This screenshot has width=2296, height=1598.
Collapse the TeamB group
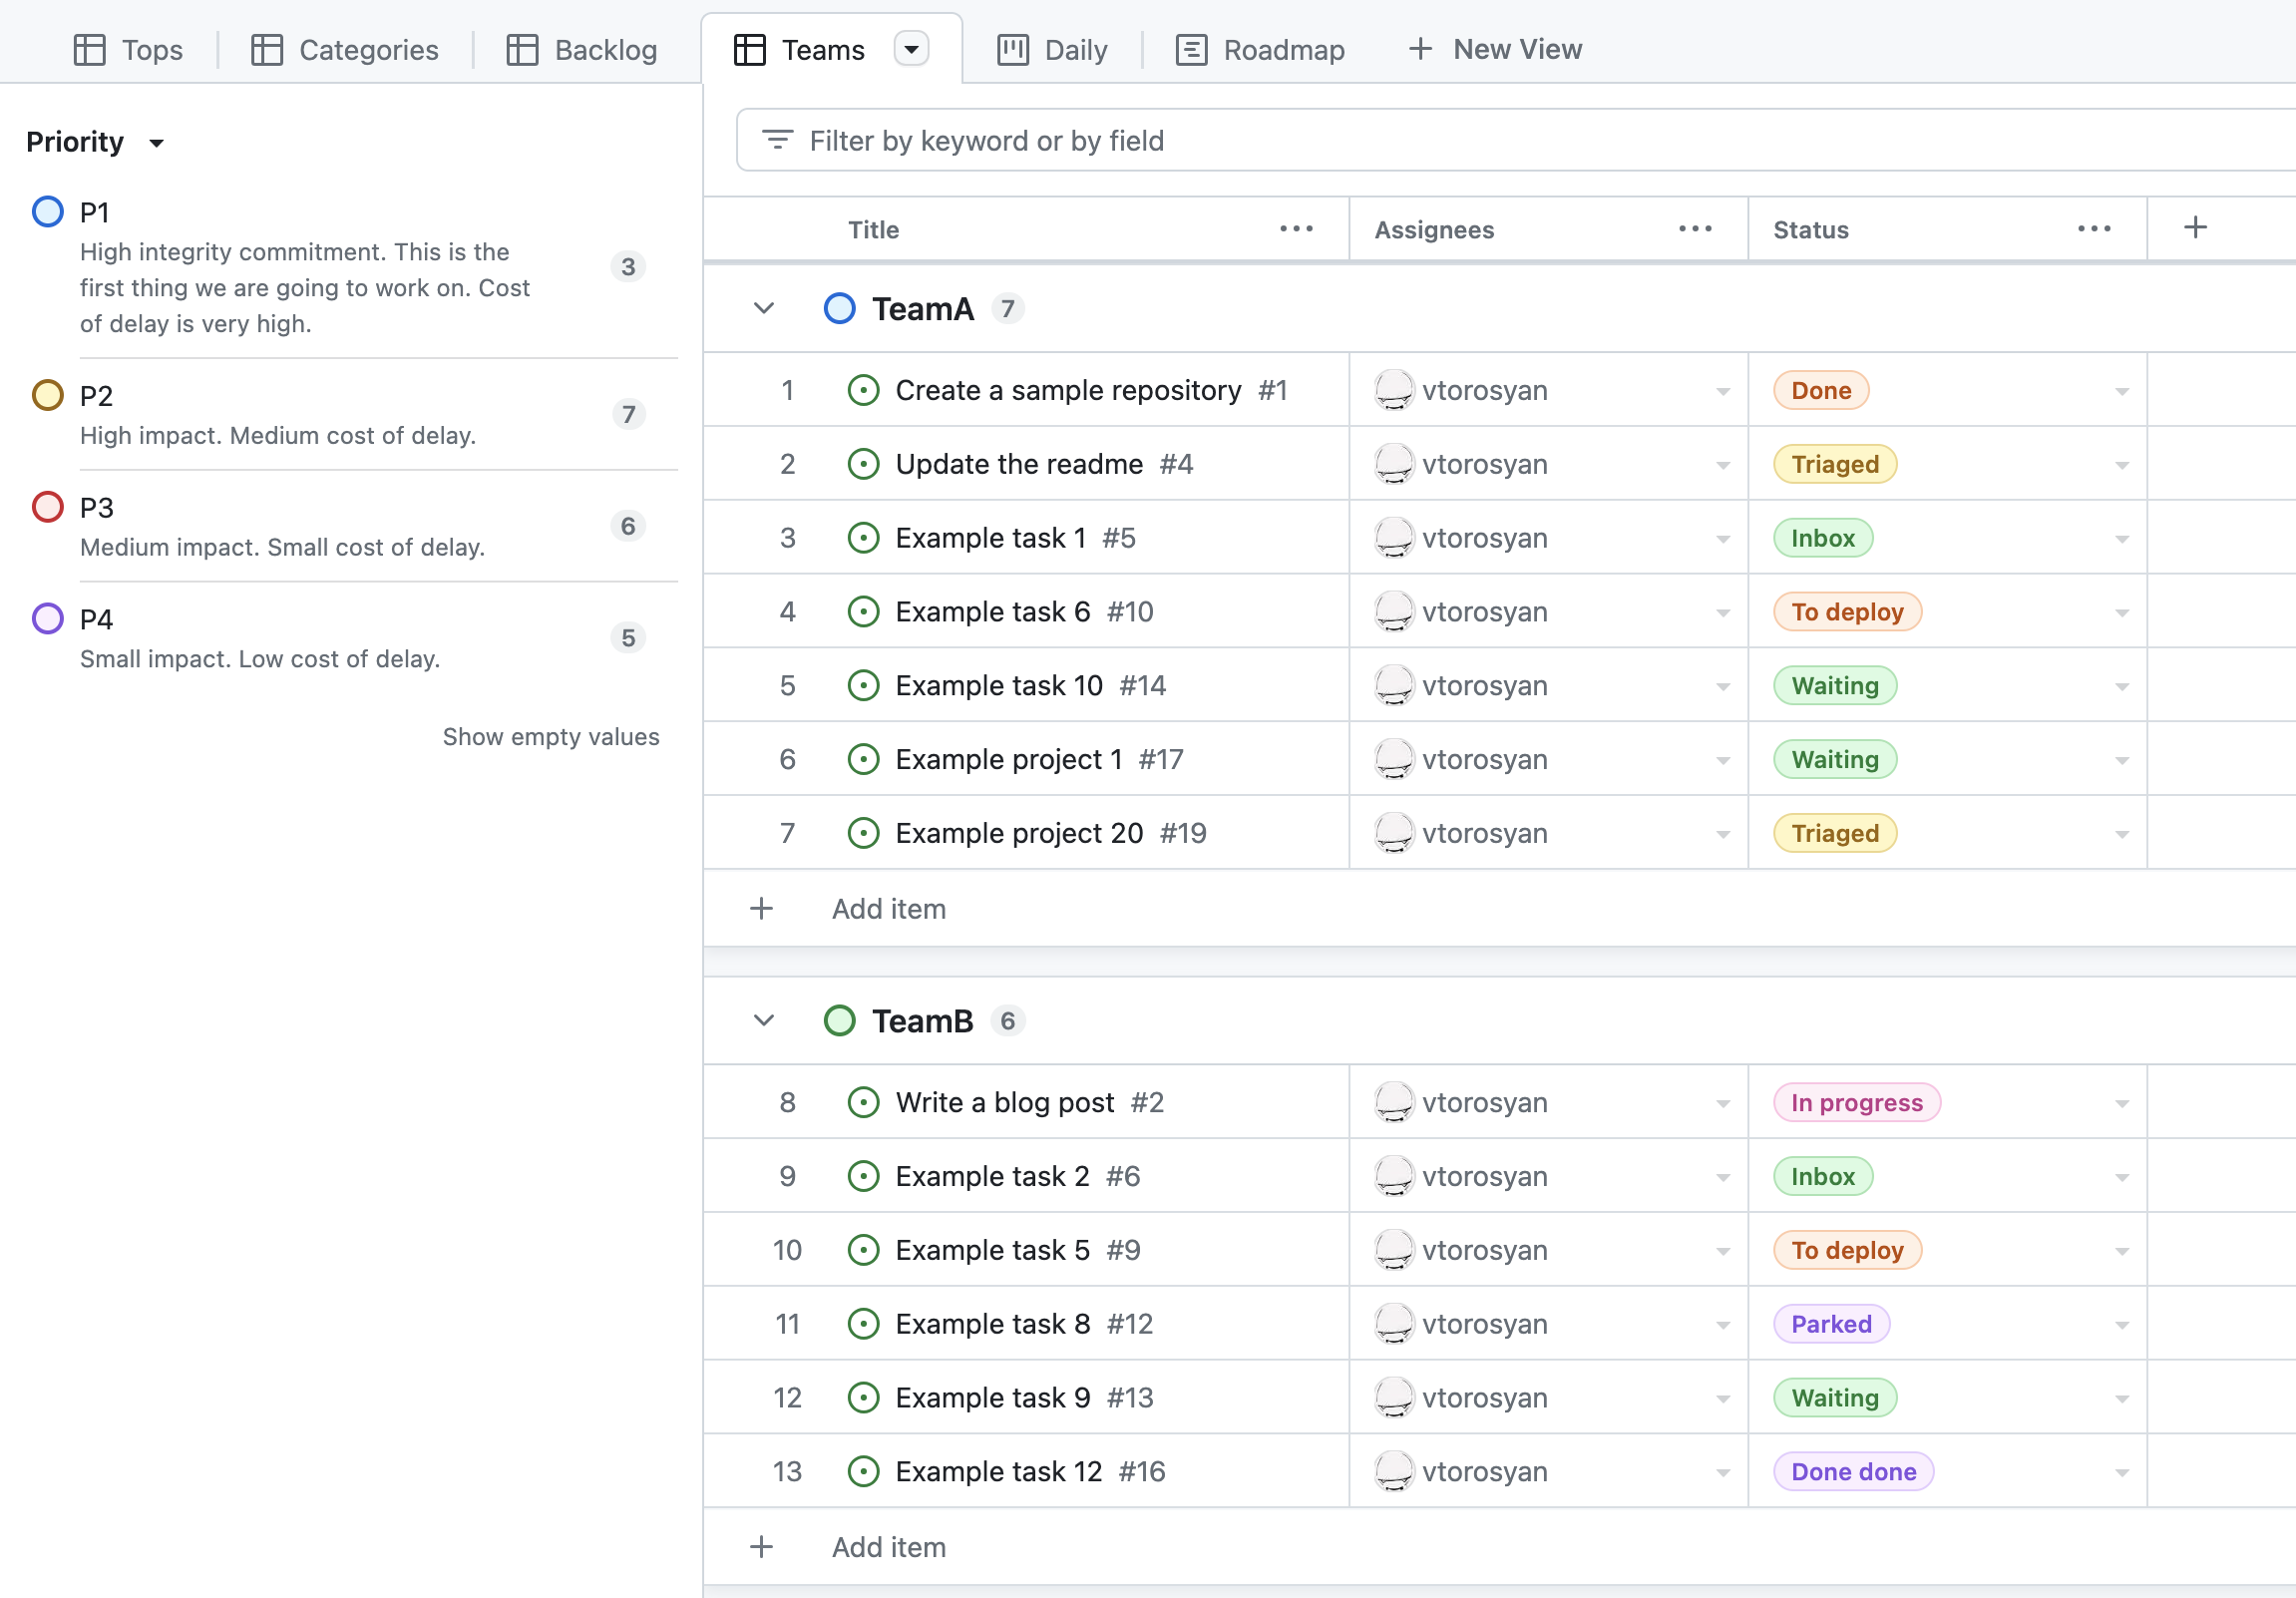click(x=764, y=1021)
